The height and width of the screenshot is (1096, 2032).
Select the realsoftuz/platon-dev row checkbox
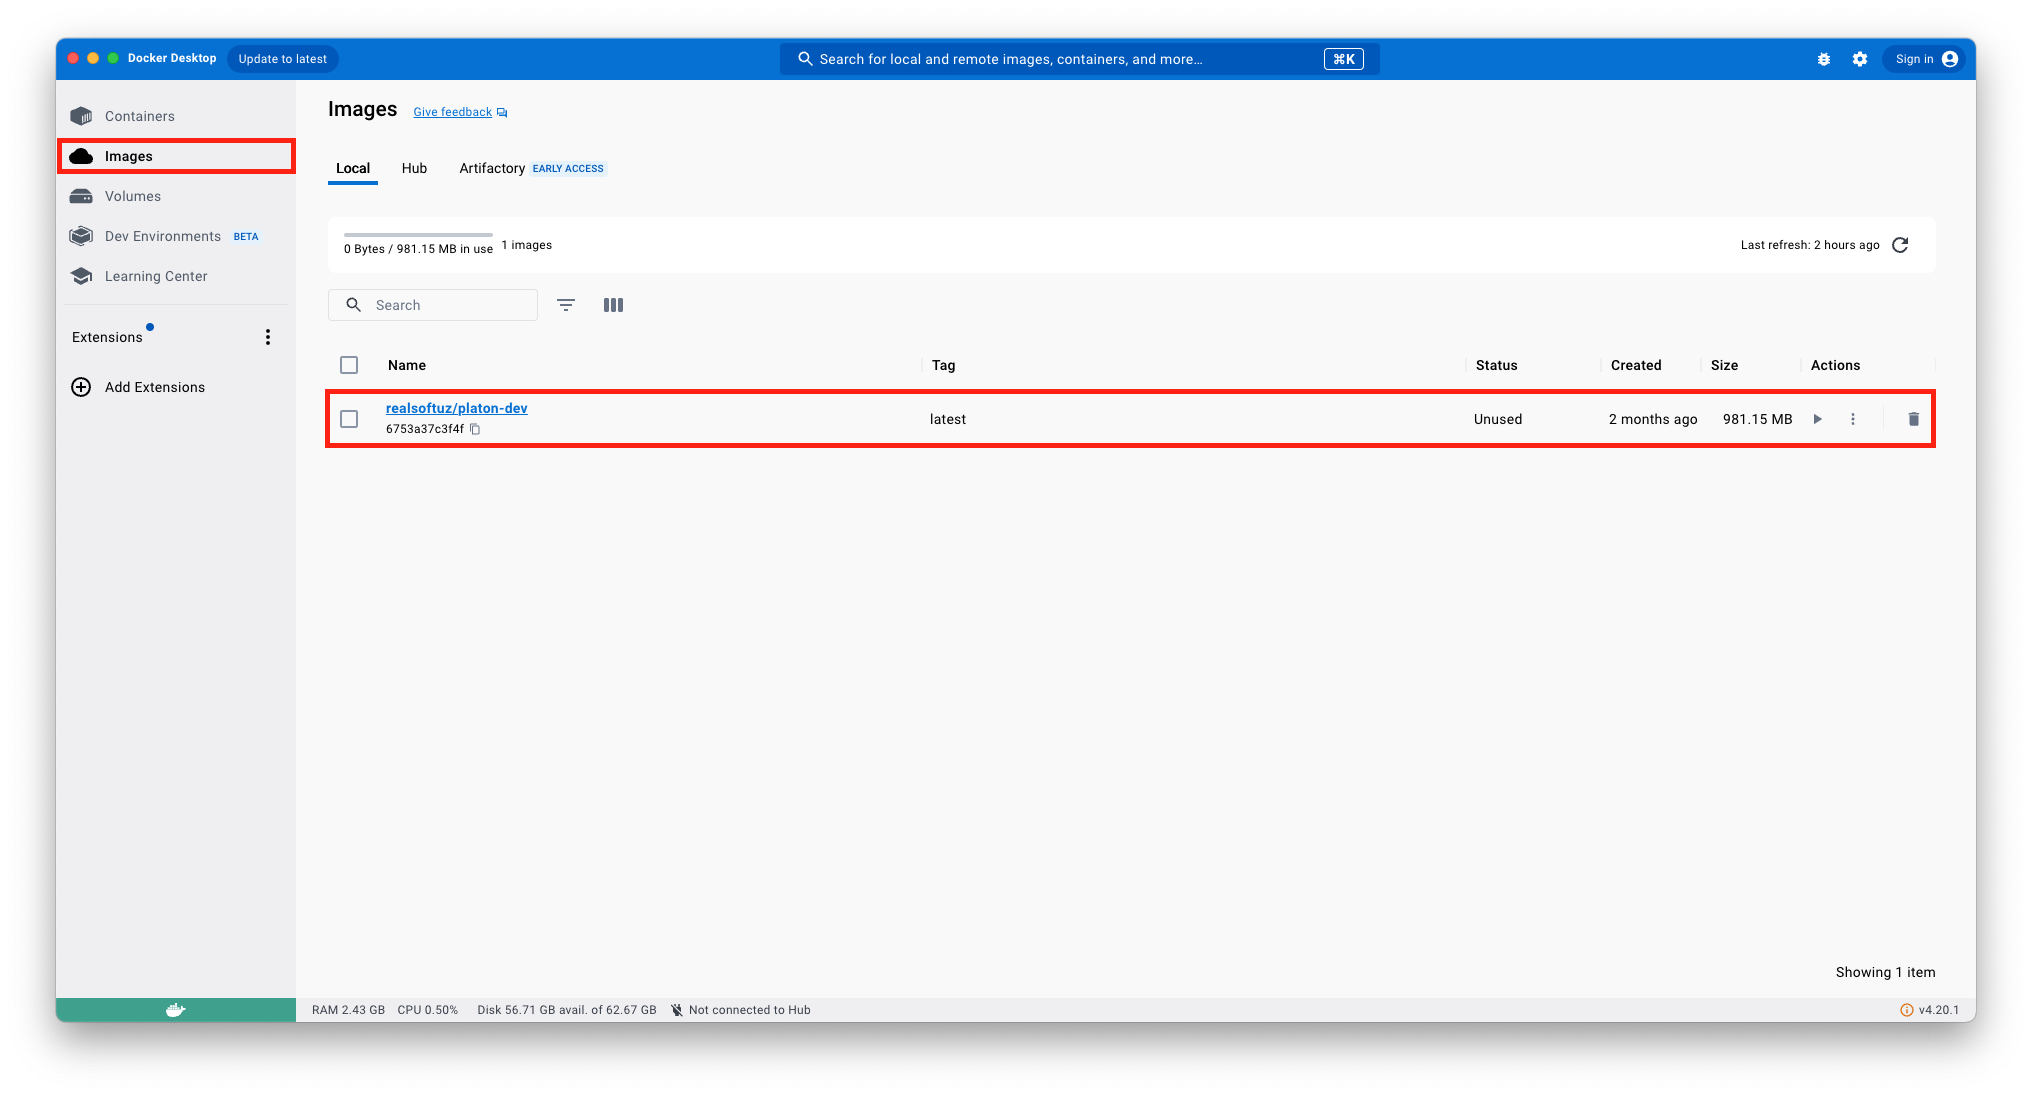pyautogui.click(x=349, y=419)
